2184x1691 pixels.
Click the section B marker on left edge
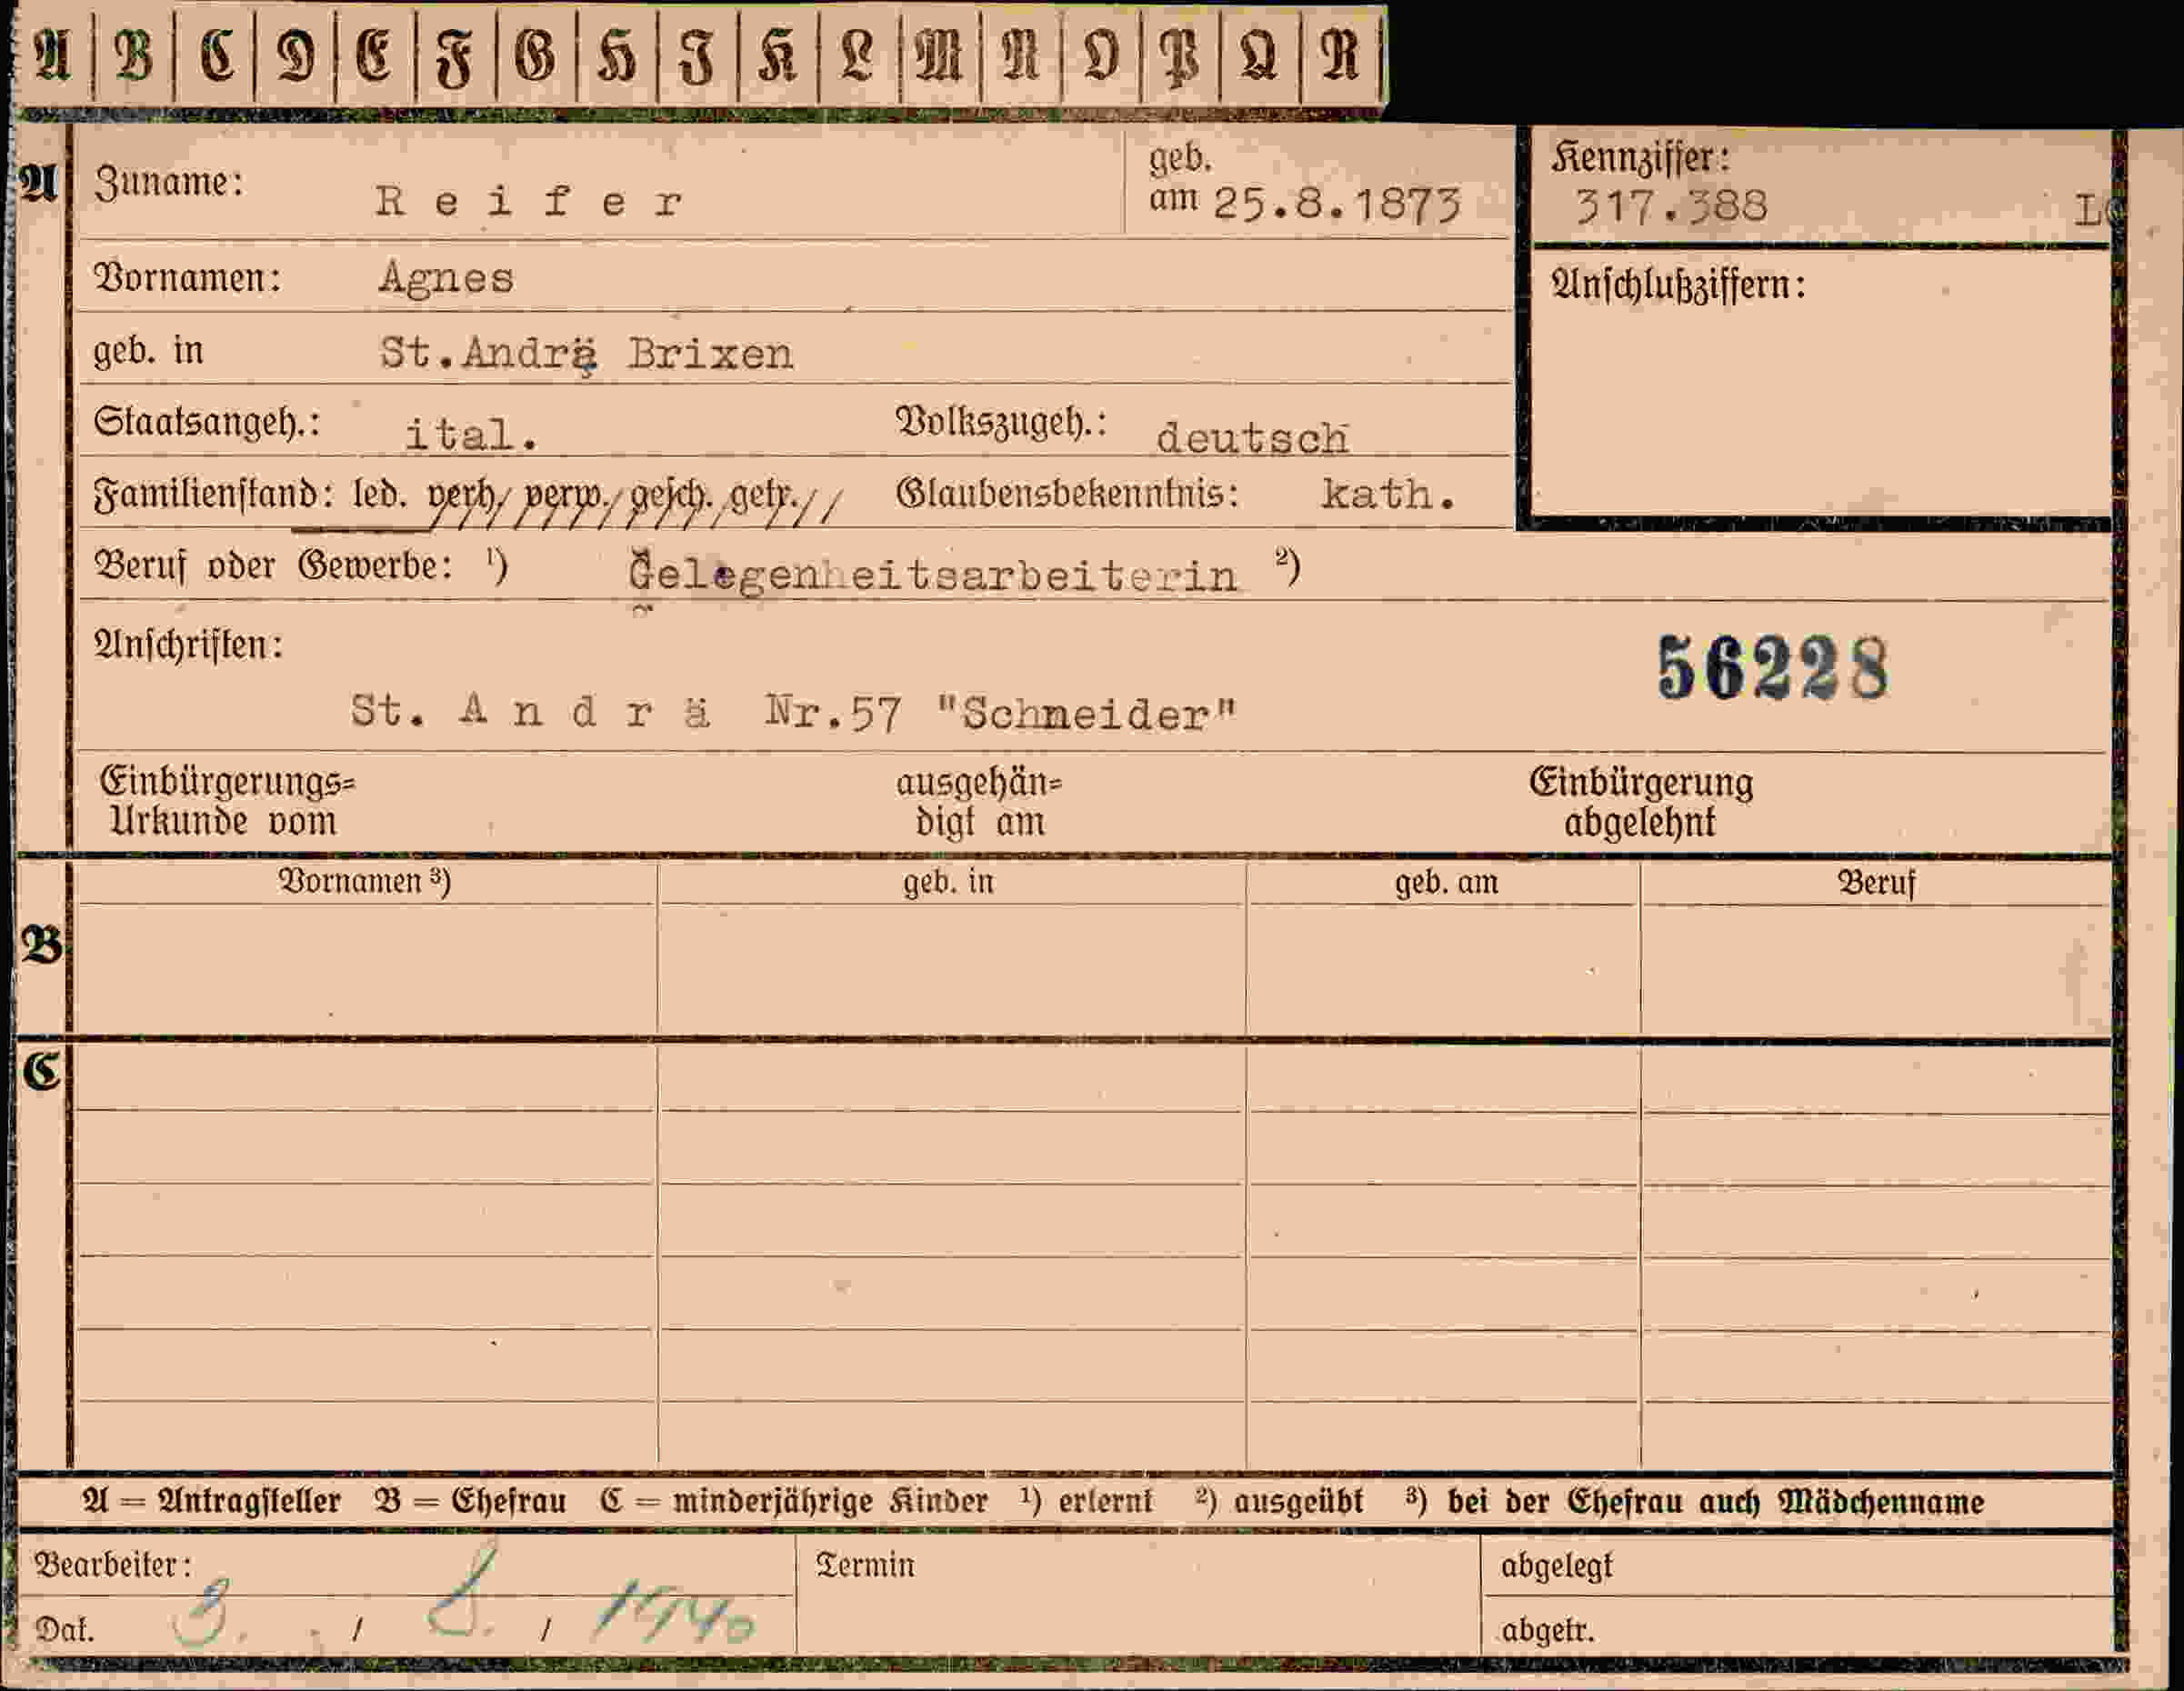click(42, 945)
